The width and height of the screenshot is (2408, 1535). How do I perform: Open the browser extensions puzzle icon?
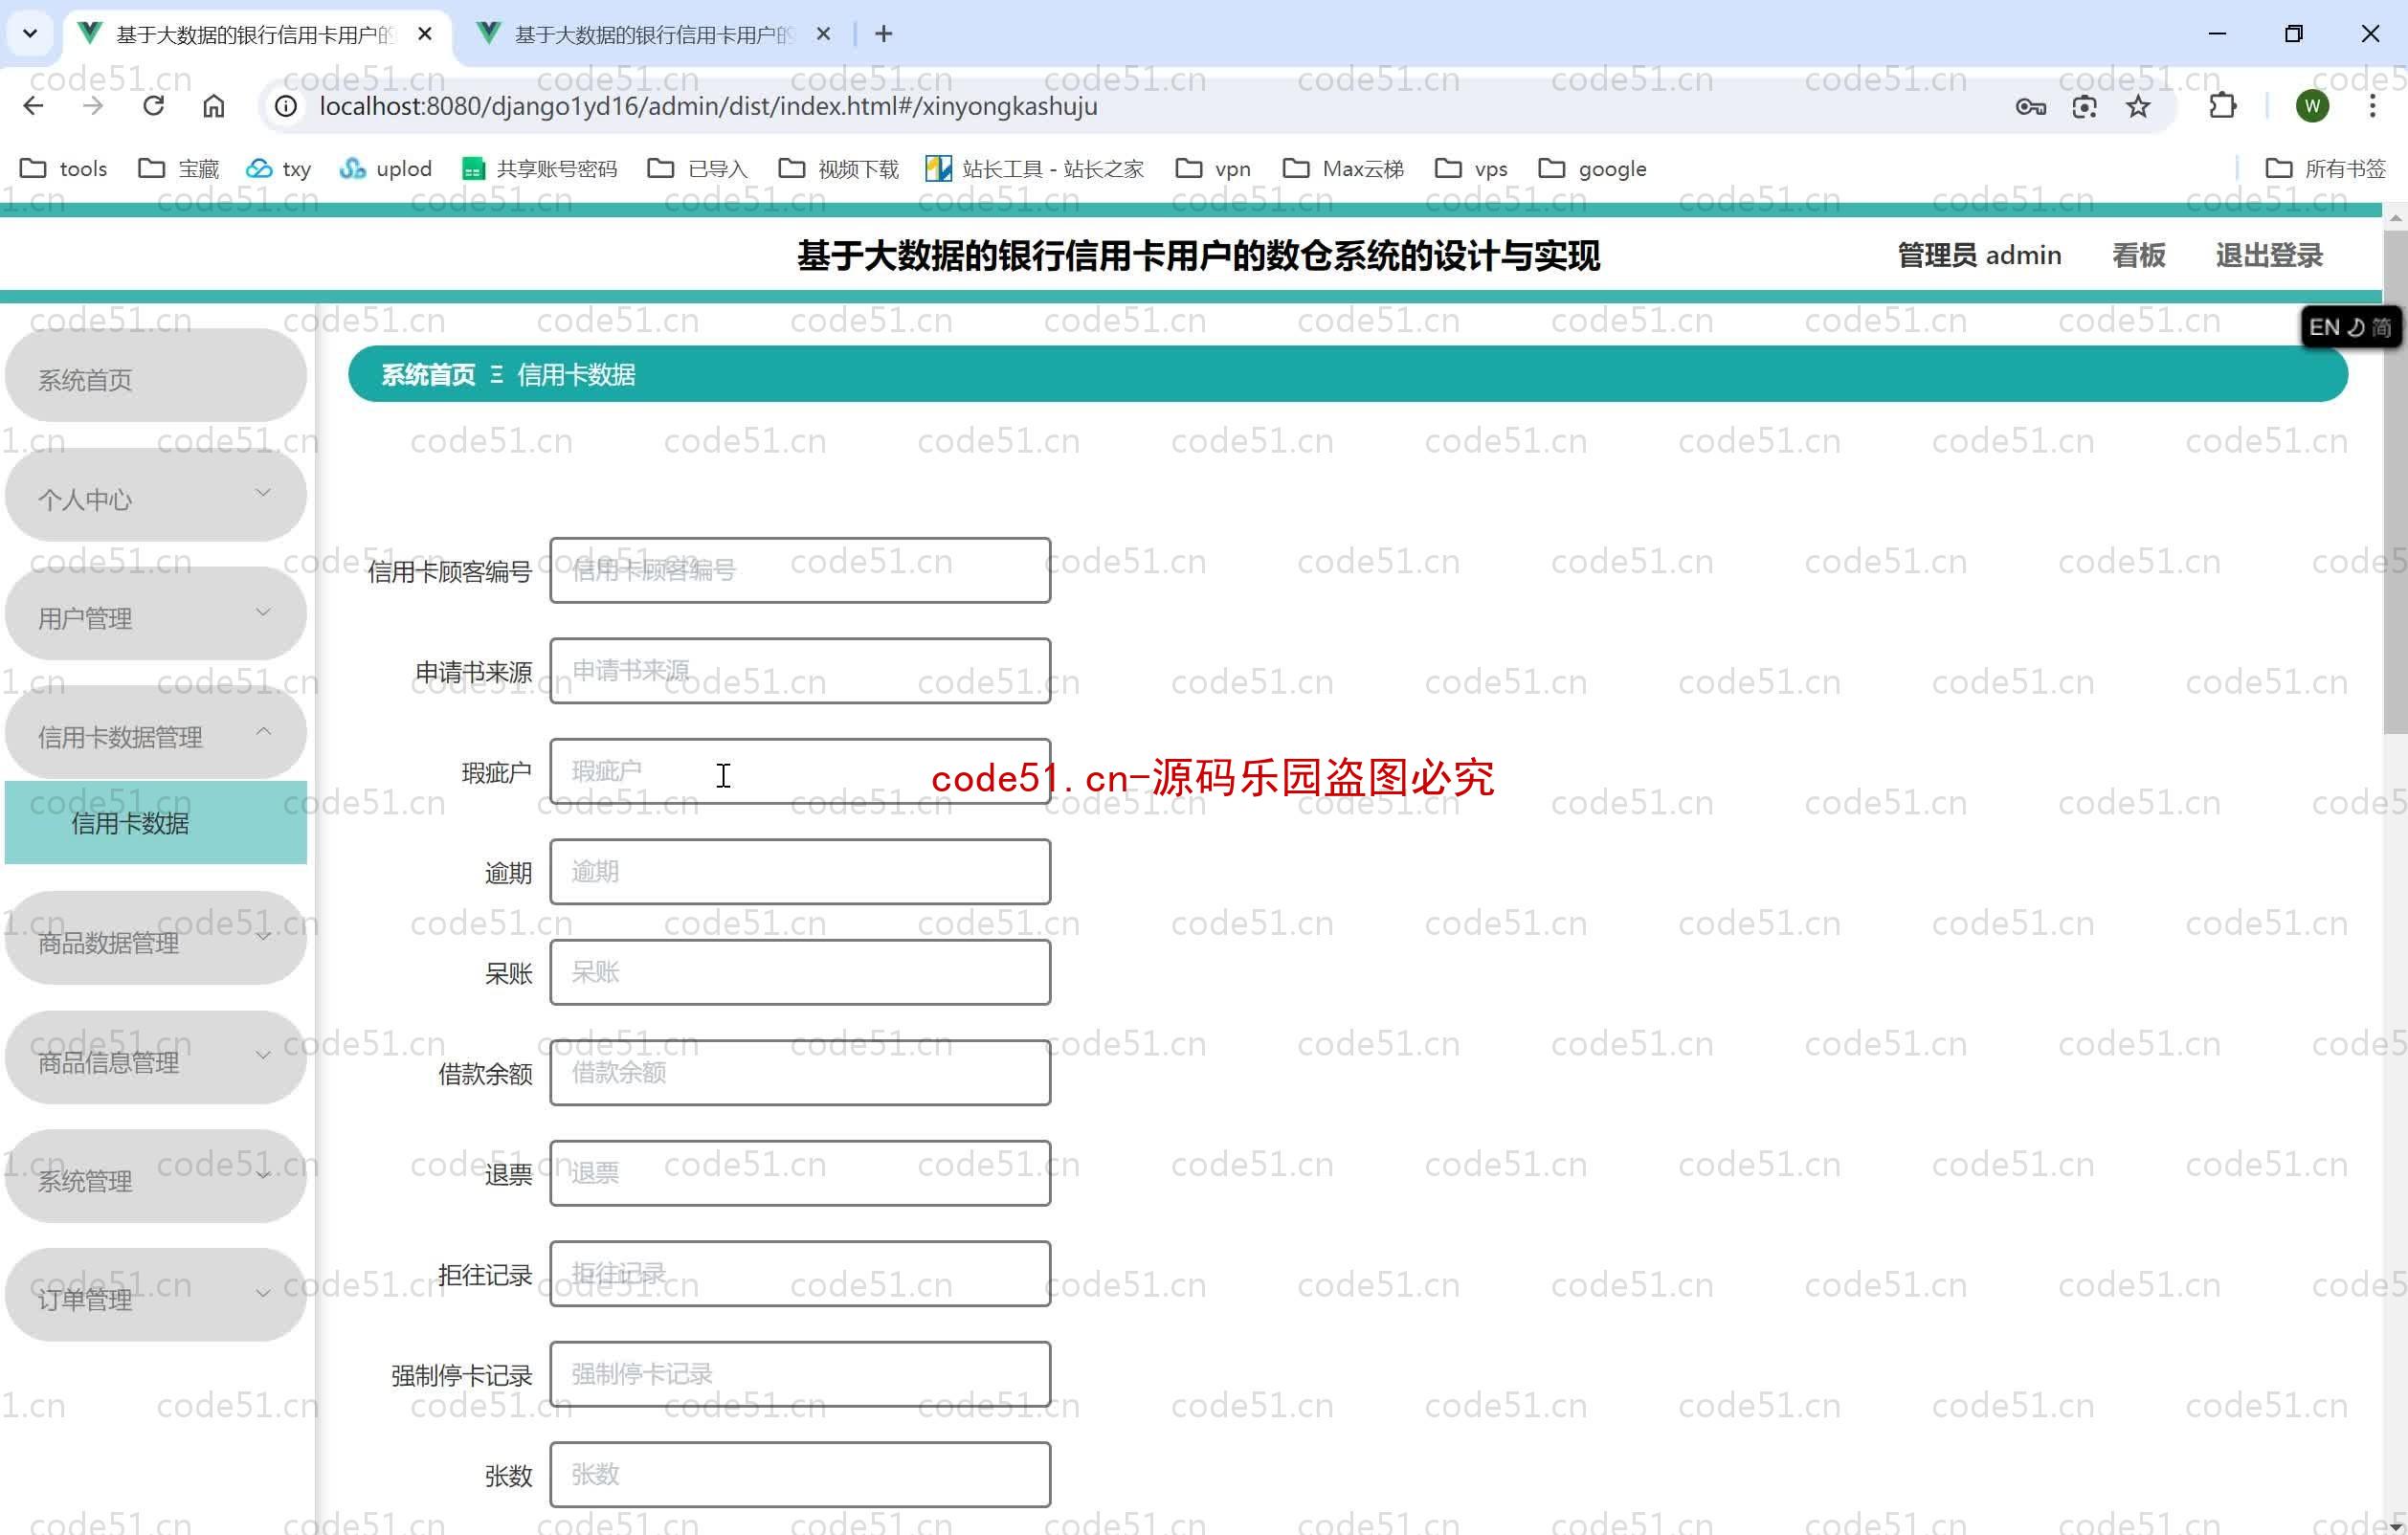[2222, 106]
